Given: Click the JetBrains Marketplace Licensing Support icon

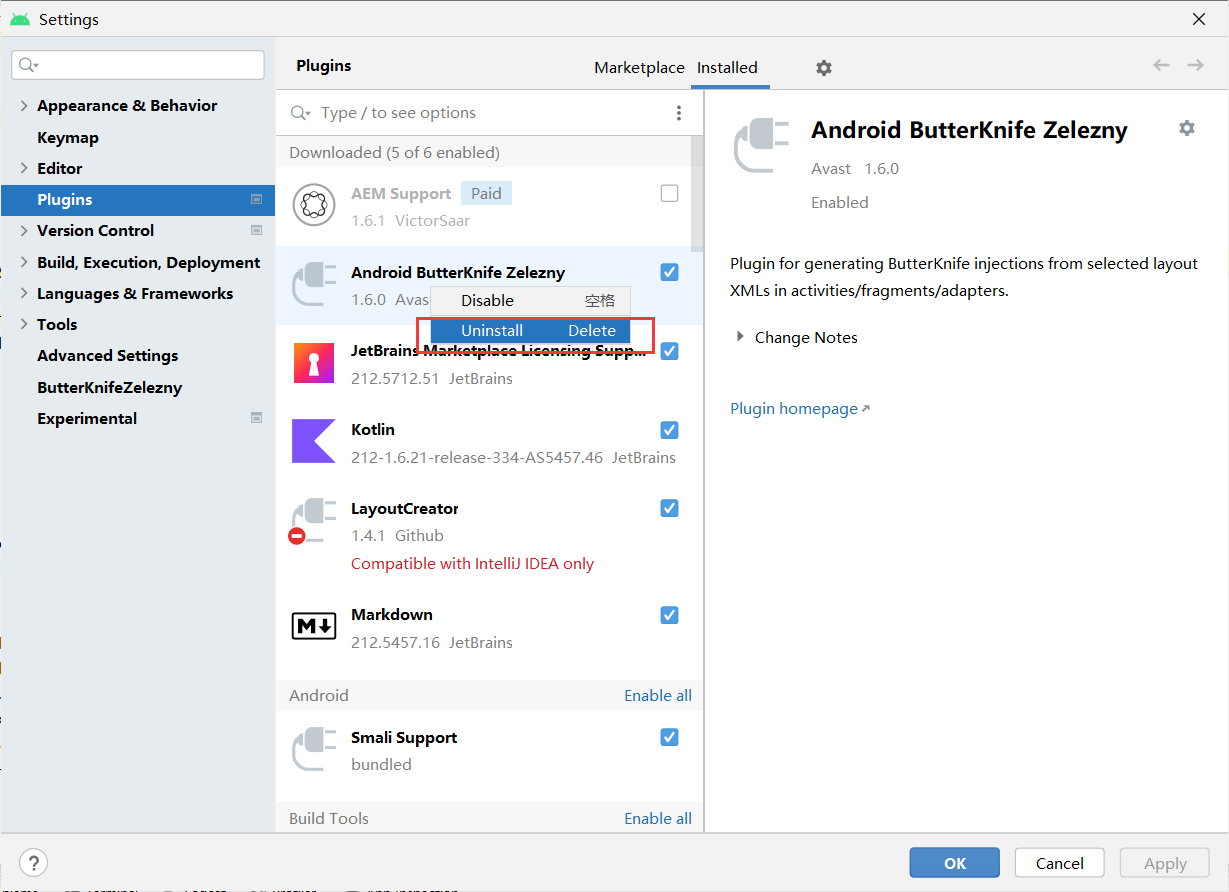Looking at the screenshot, I should 313,362.
